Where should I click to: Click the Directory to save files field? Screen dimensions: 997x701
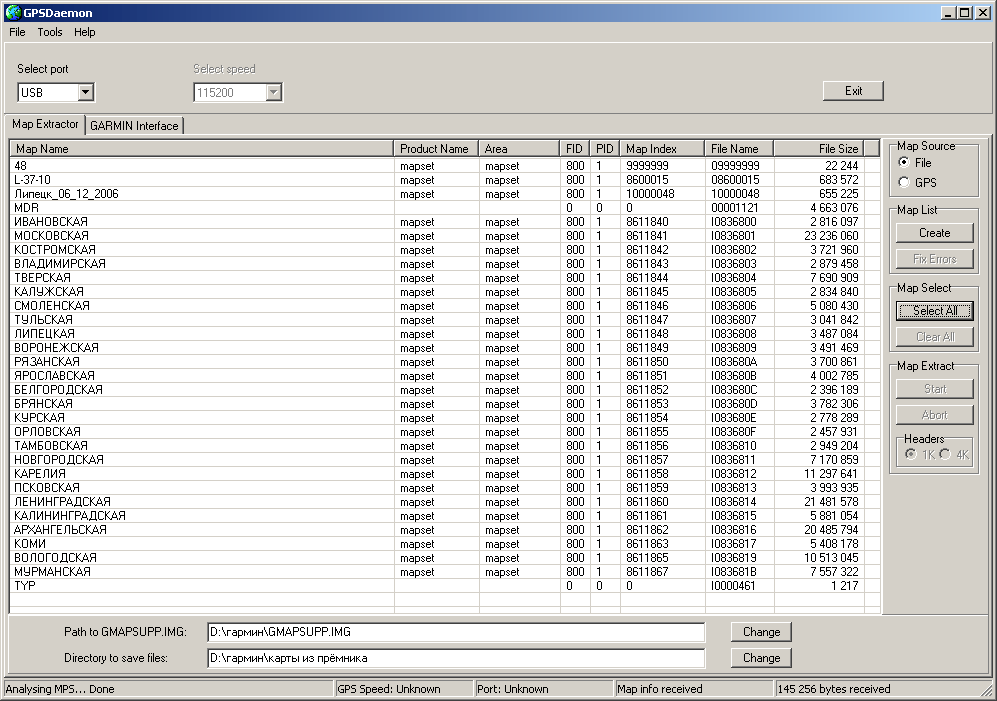coord(455,658)
